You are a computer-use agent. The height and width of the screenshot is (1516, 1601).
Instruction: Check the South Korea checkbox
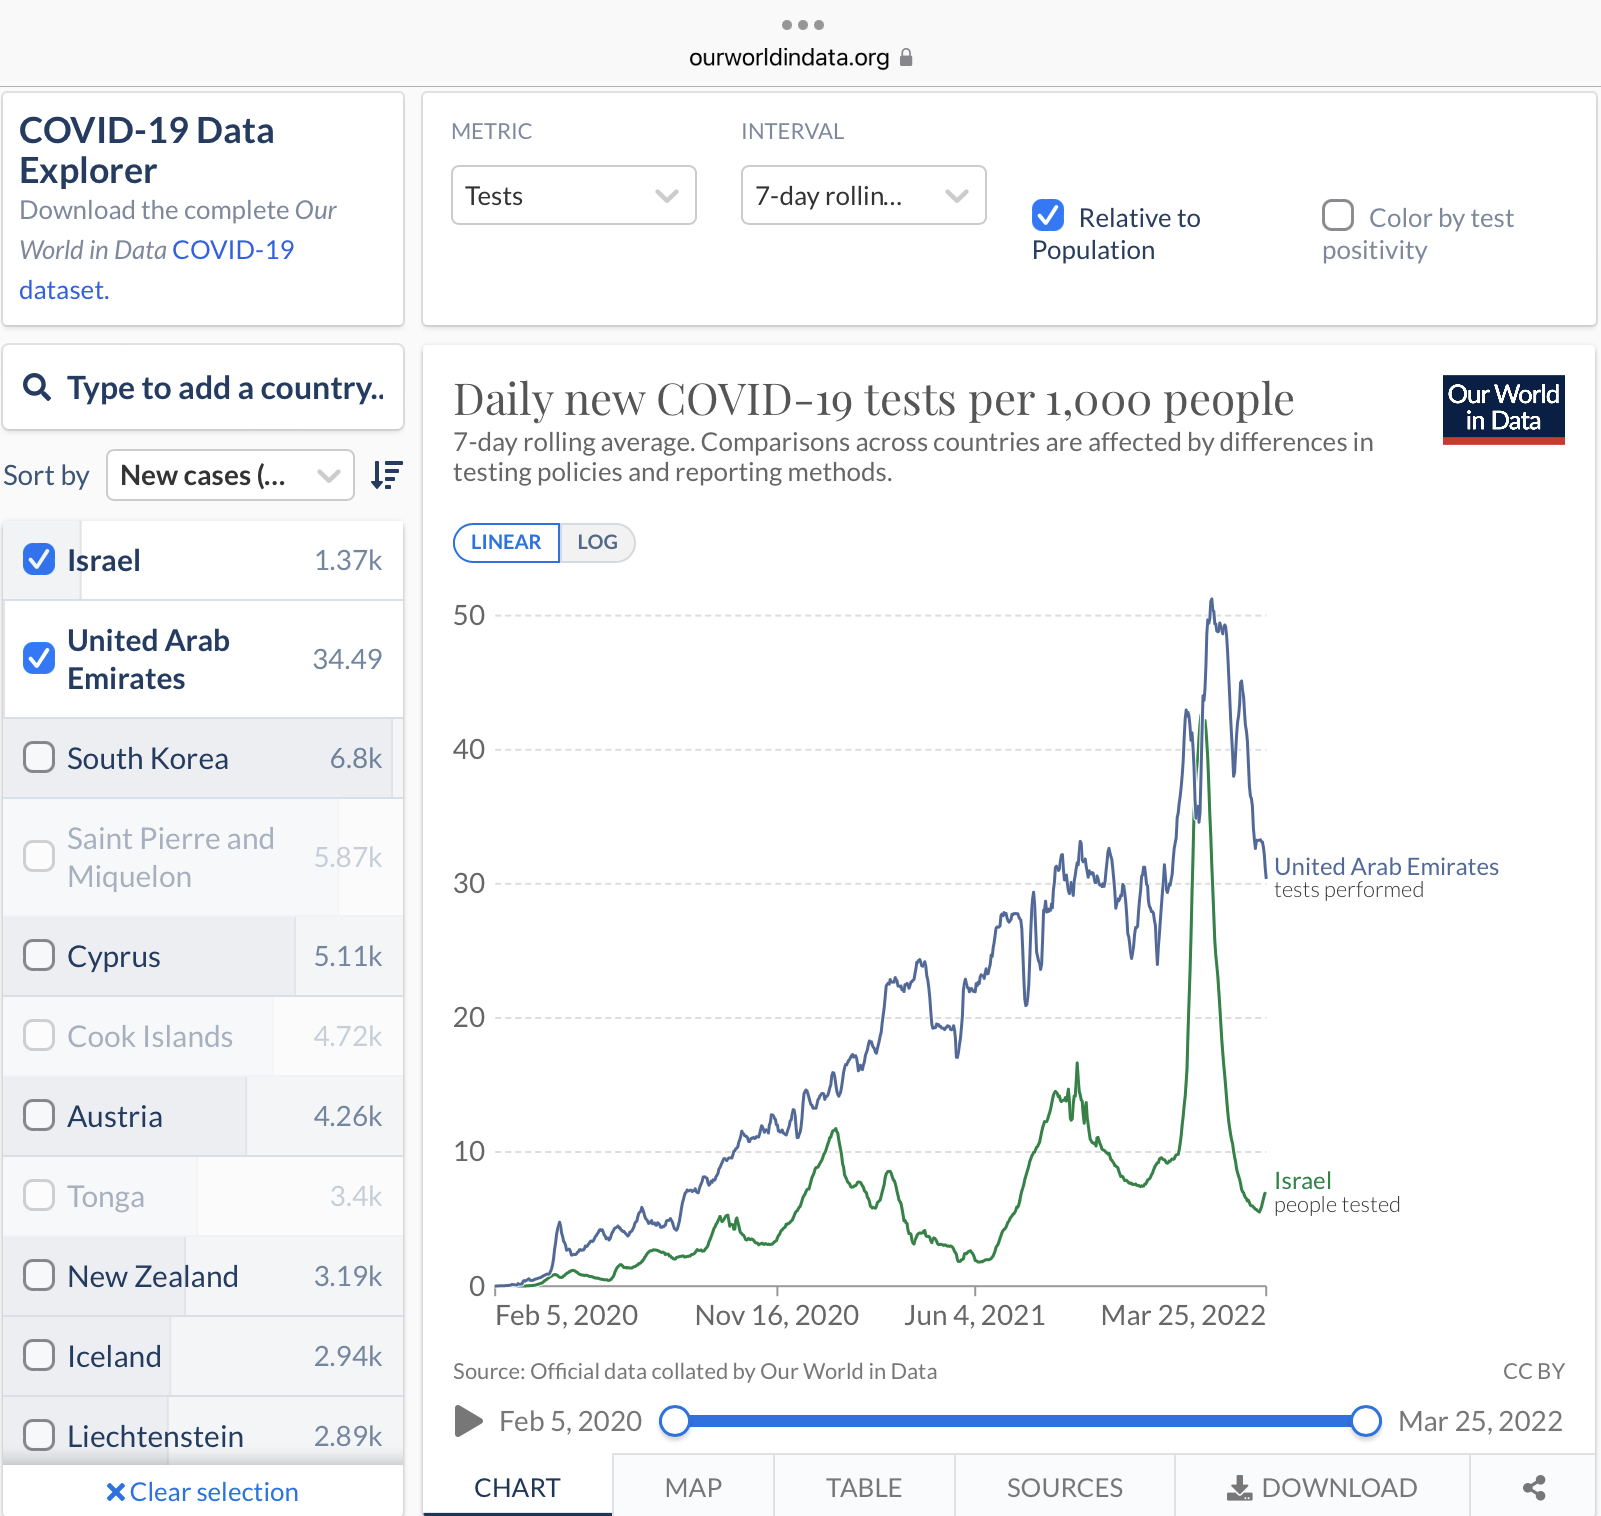[39, 758]
